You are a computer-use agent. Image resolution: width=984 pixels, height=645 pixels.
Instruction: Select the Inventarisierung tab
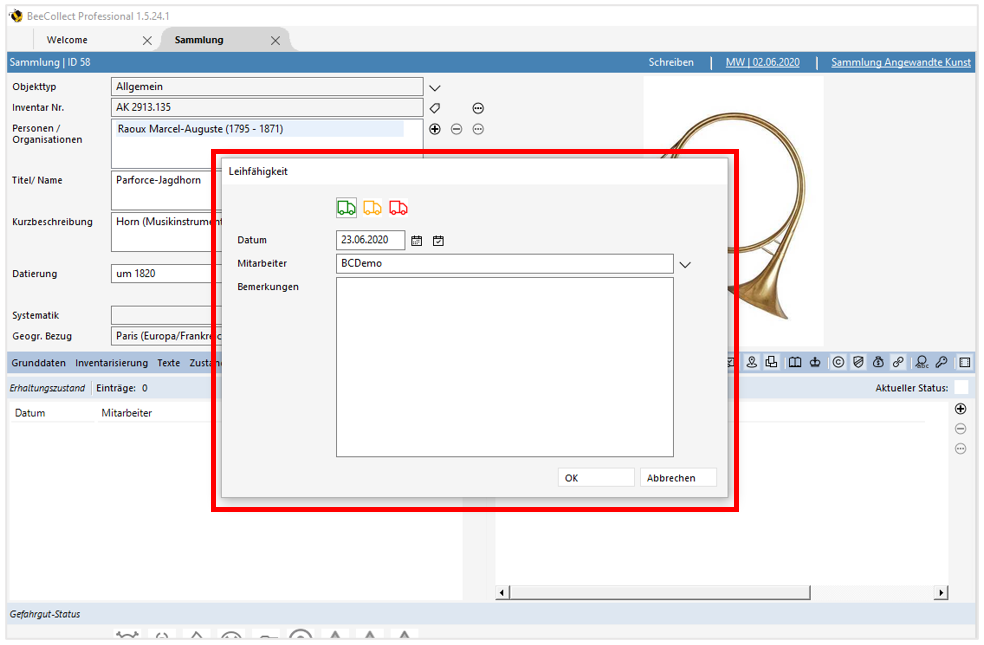[x=112, y=363]
